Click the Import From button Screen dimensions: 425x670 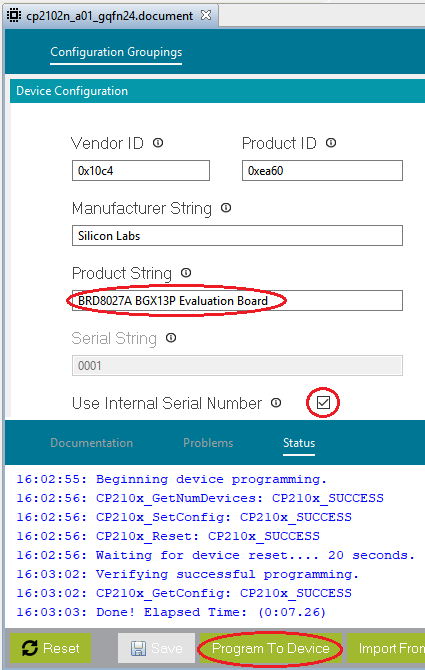click(386, 648)
